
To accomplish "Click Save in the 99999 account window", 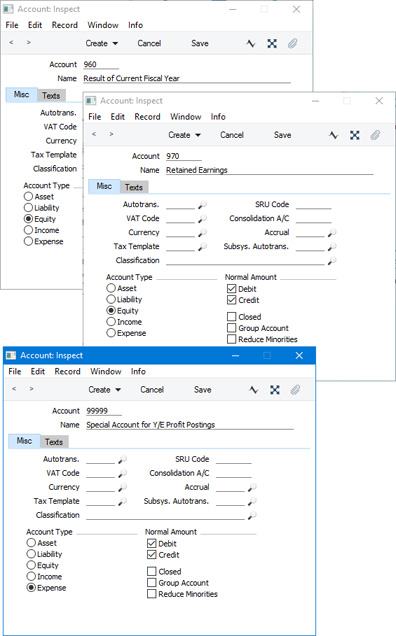I will coord(202,390).
